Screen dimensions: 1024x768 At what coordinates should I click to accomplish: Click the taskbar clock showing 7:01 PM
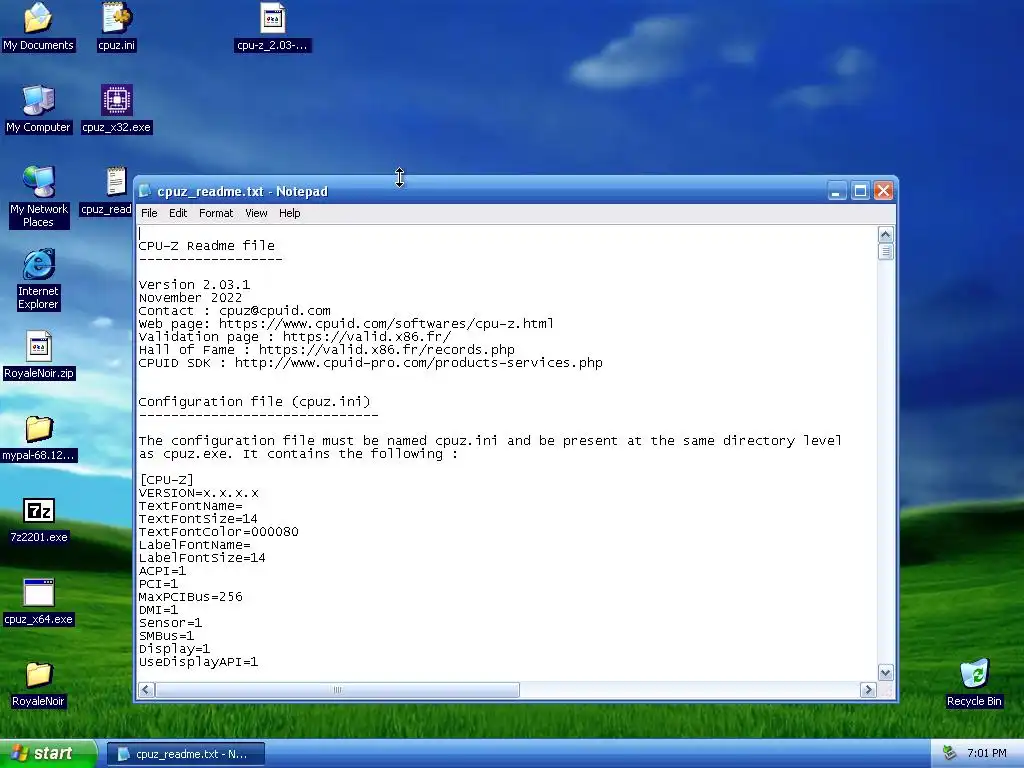[986, 753]
